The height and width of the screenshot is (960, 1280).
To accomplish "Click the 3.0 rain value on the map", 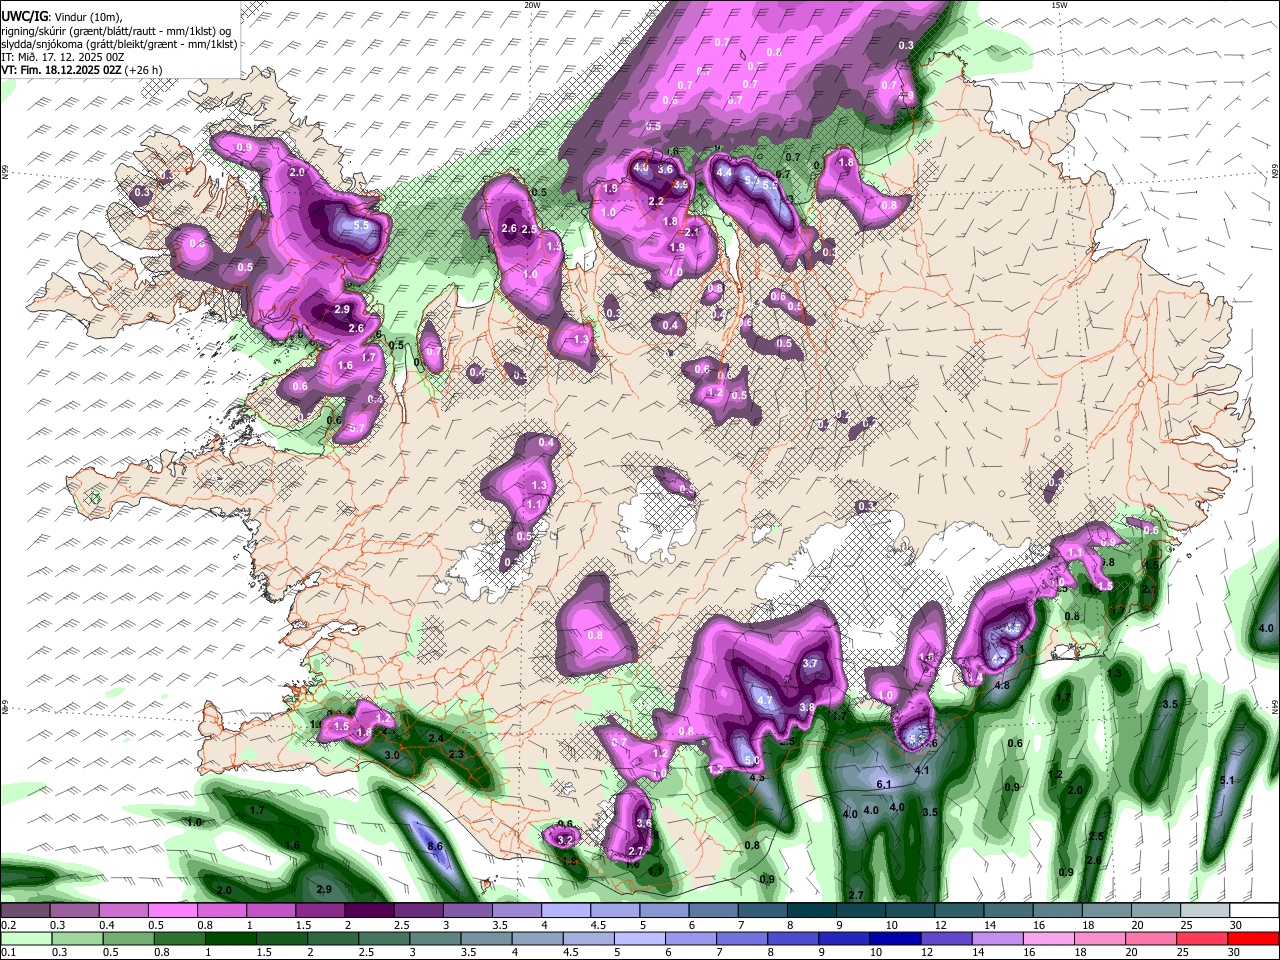I will pos(392,755).
